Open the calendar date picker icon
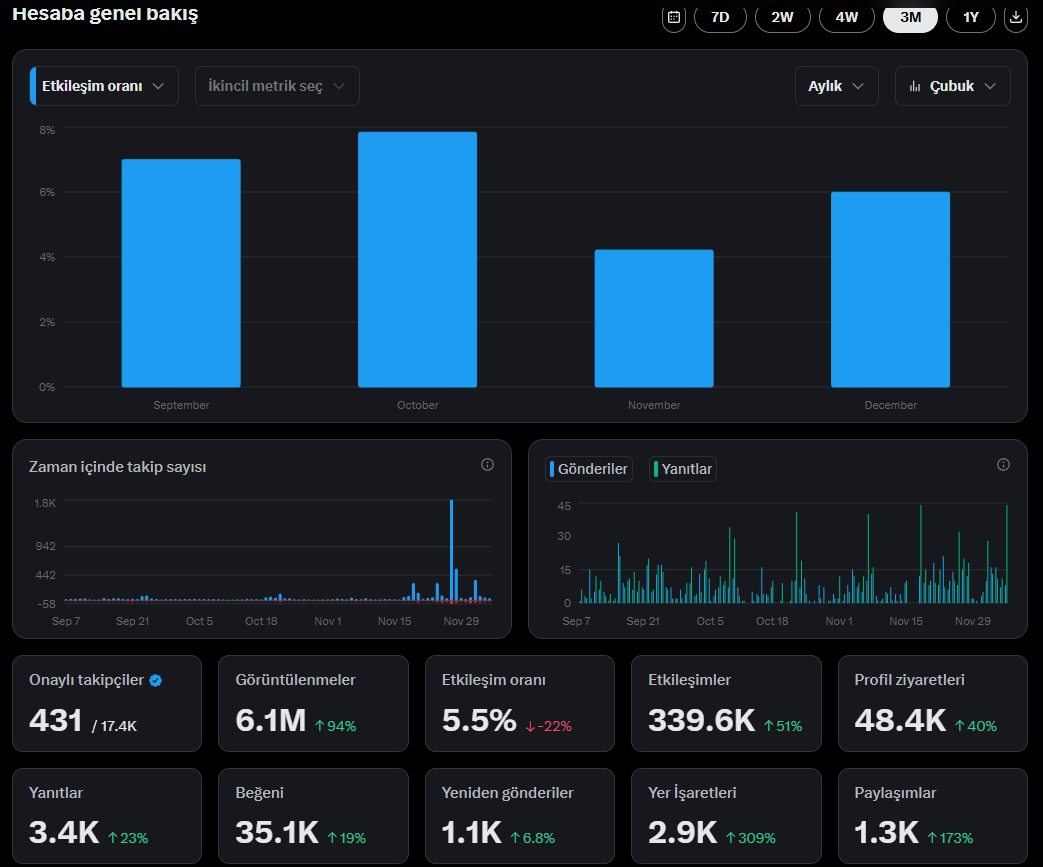1043x867 pixels. click(674, 17)
